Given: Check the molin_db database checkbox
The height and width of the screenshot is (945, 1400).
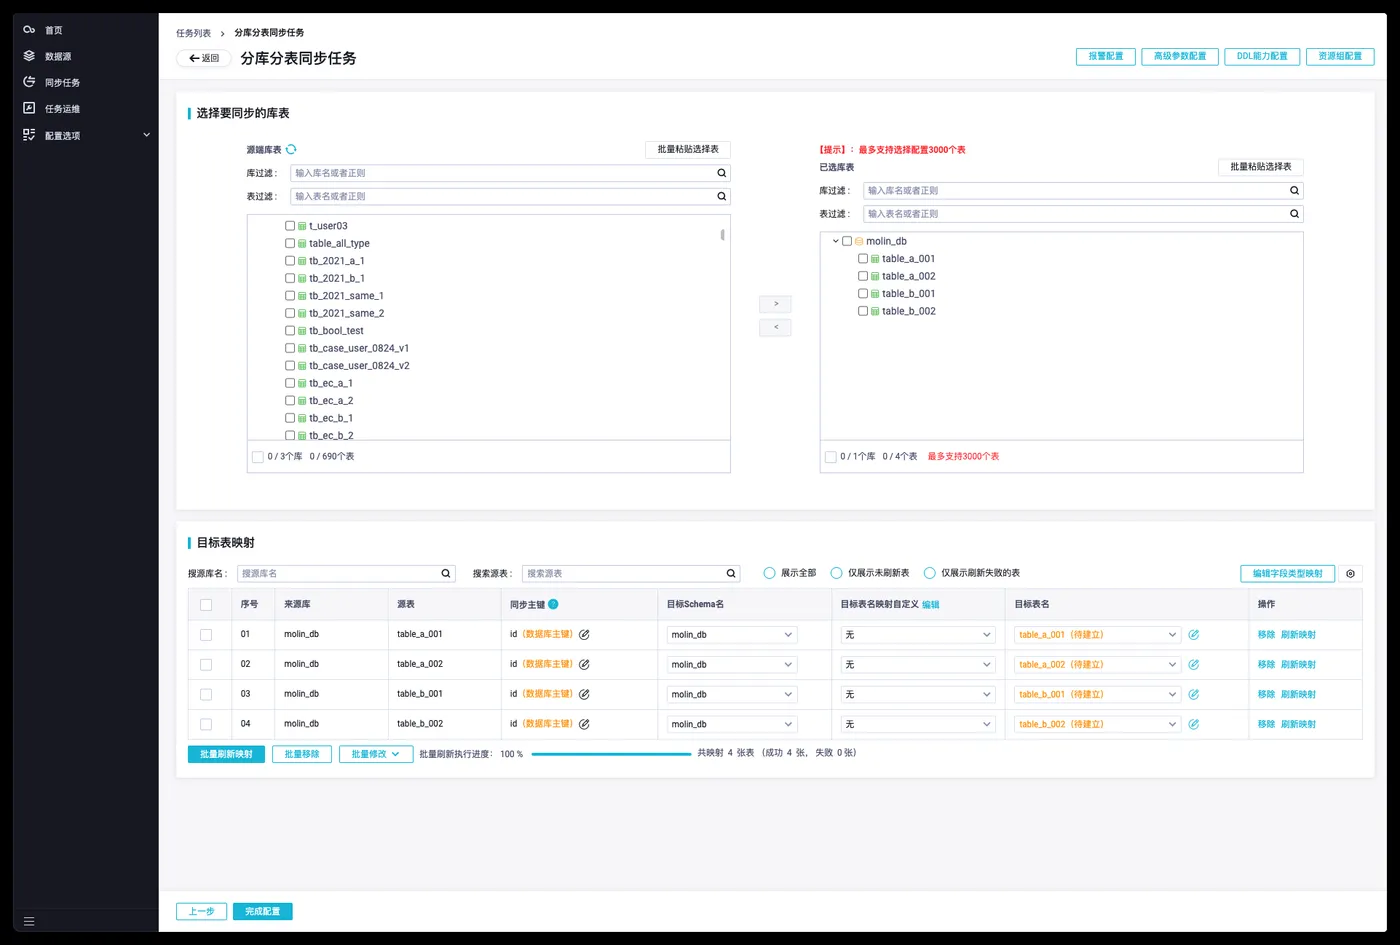Looking at the screenshot, I should pyautogui.click(x=847, y=241).
